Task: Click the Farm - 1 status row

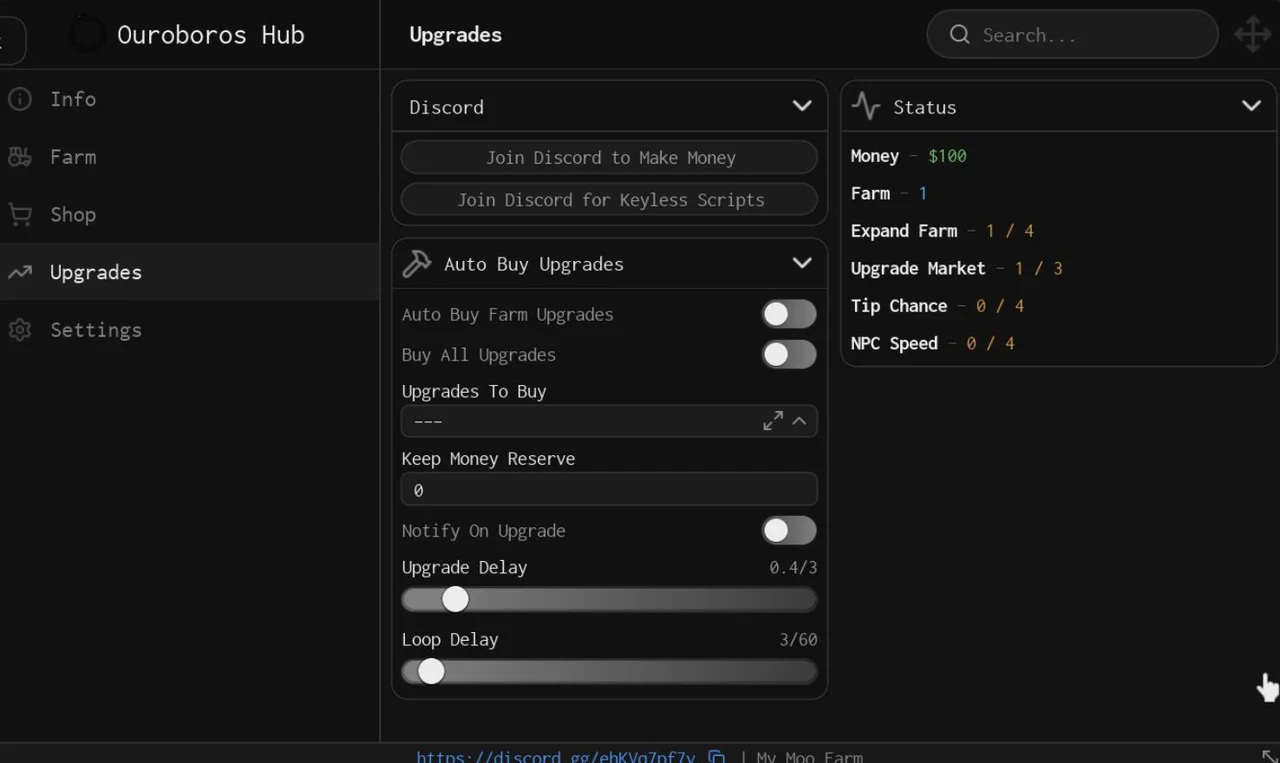Action: (889, 193)
